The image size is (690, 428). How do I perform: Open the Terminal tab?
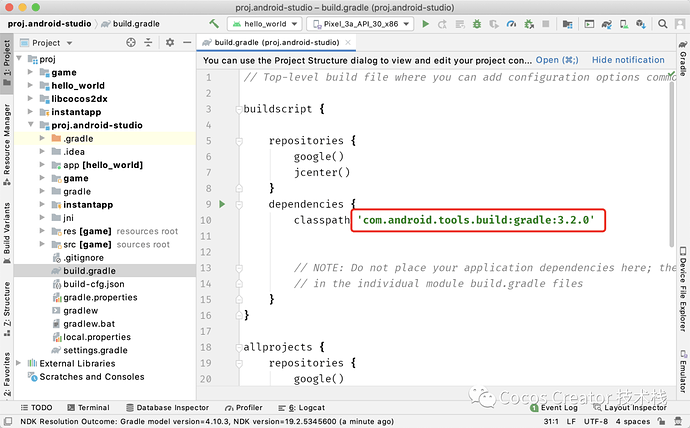pyautogui.click(x=88, y=407)
